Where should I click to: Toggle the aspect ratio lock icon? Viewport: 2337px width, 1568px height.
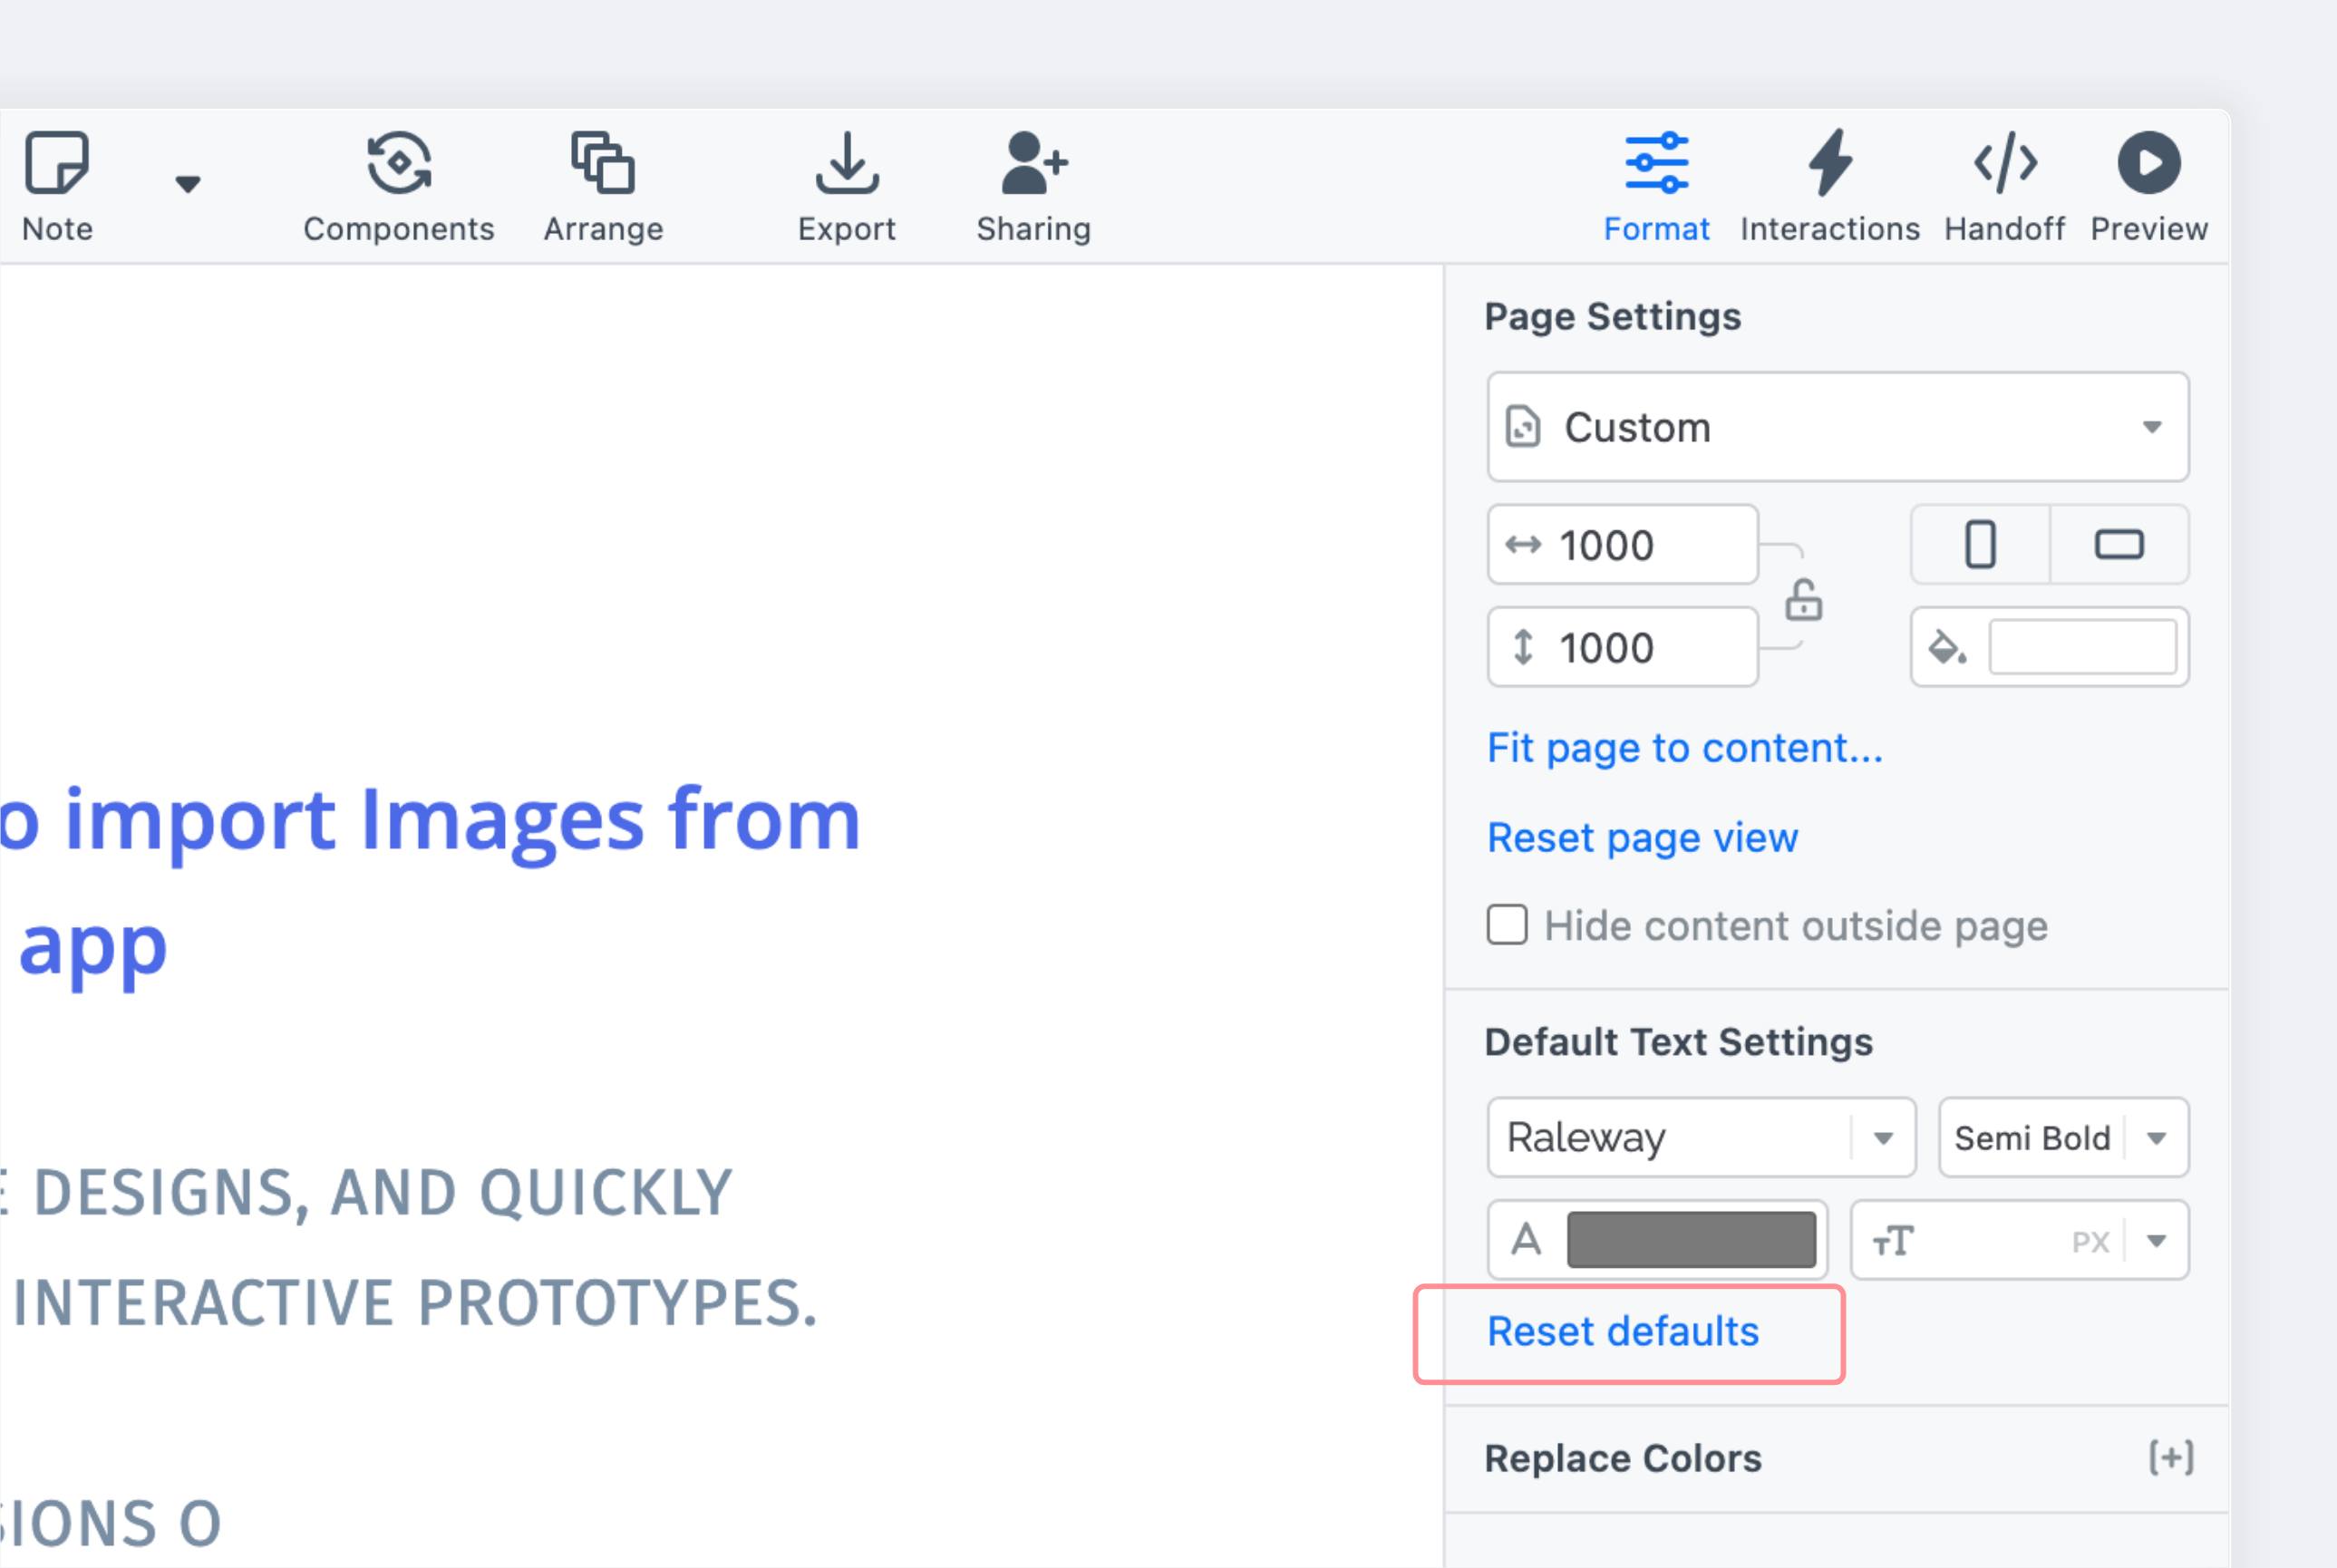click(x=1803, y=600)
